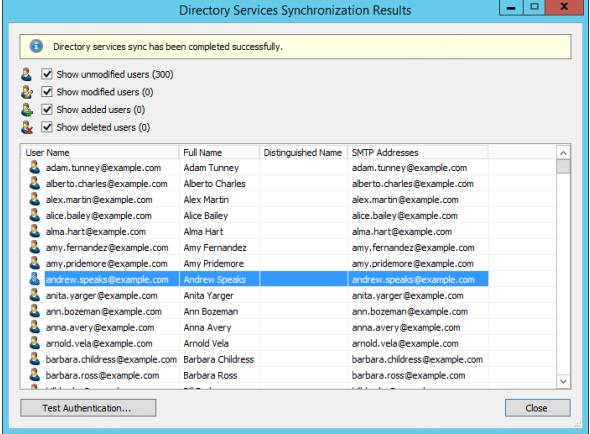Click the modified users pencil icon
Image resolution: width=590 pixels, height=434 pixels.
coord(27,92)
